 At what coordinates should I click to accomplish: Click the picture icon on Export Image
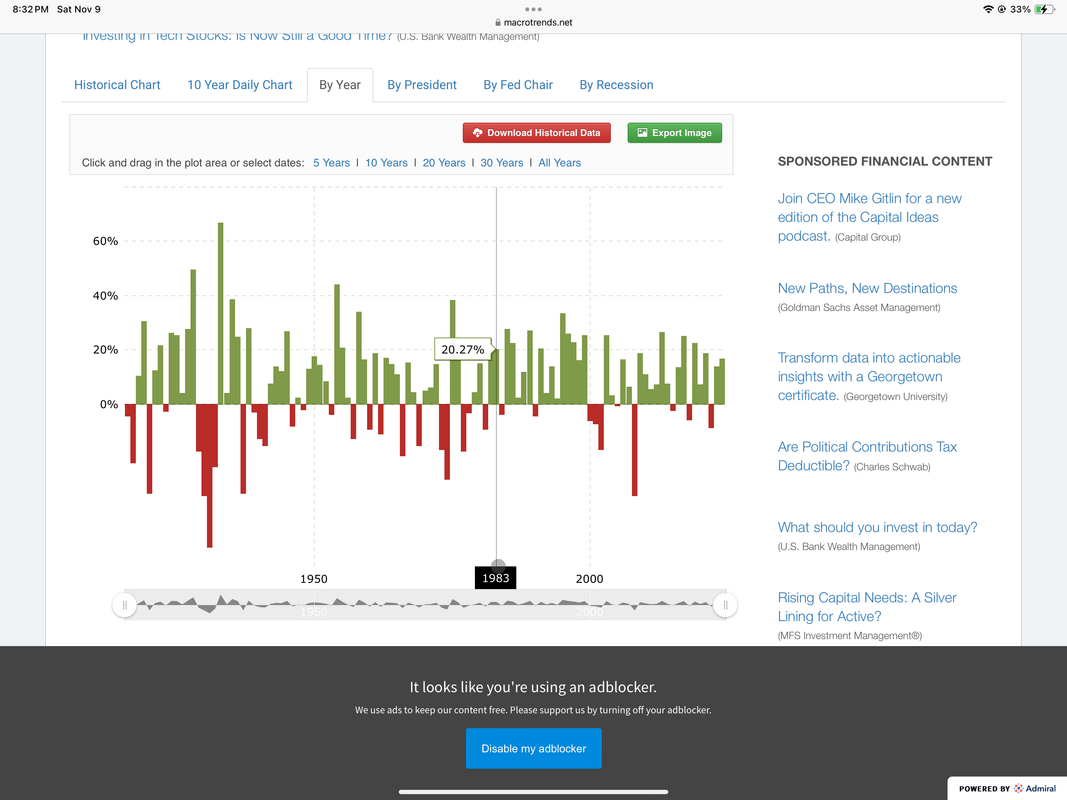click(x=642, y=133)
